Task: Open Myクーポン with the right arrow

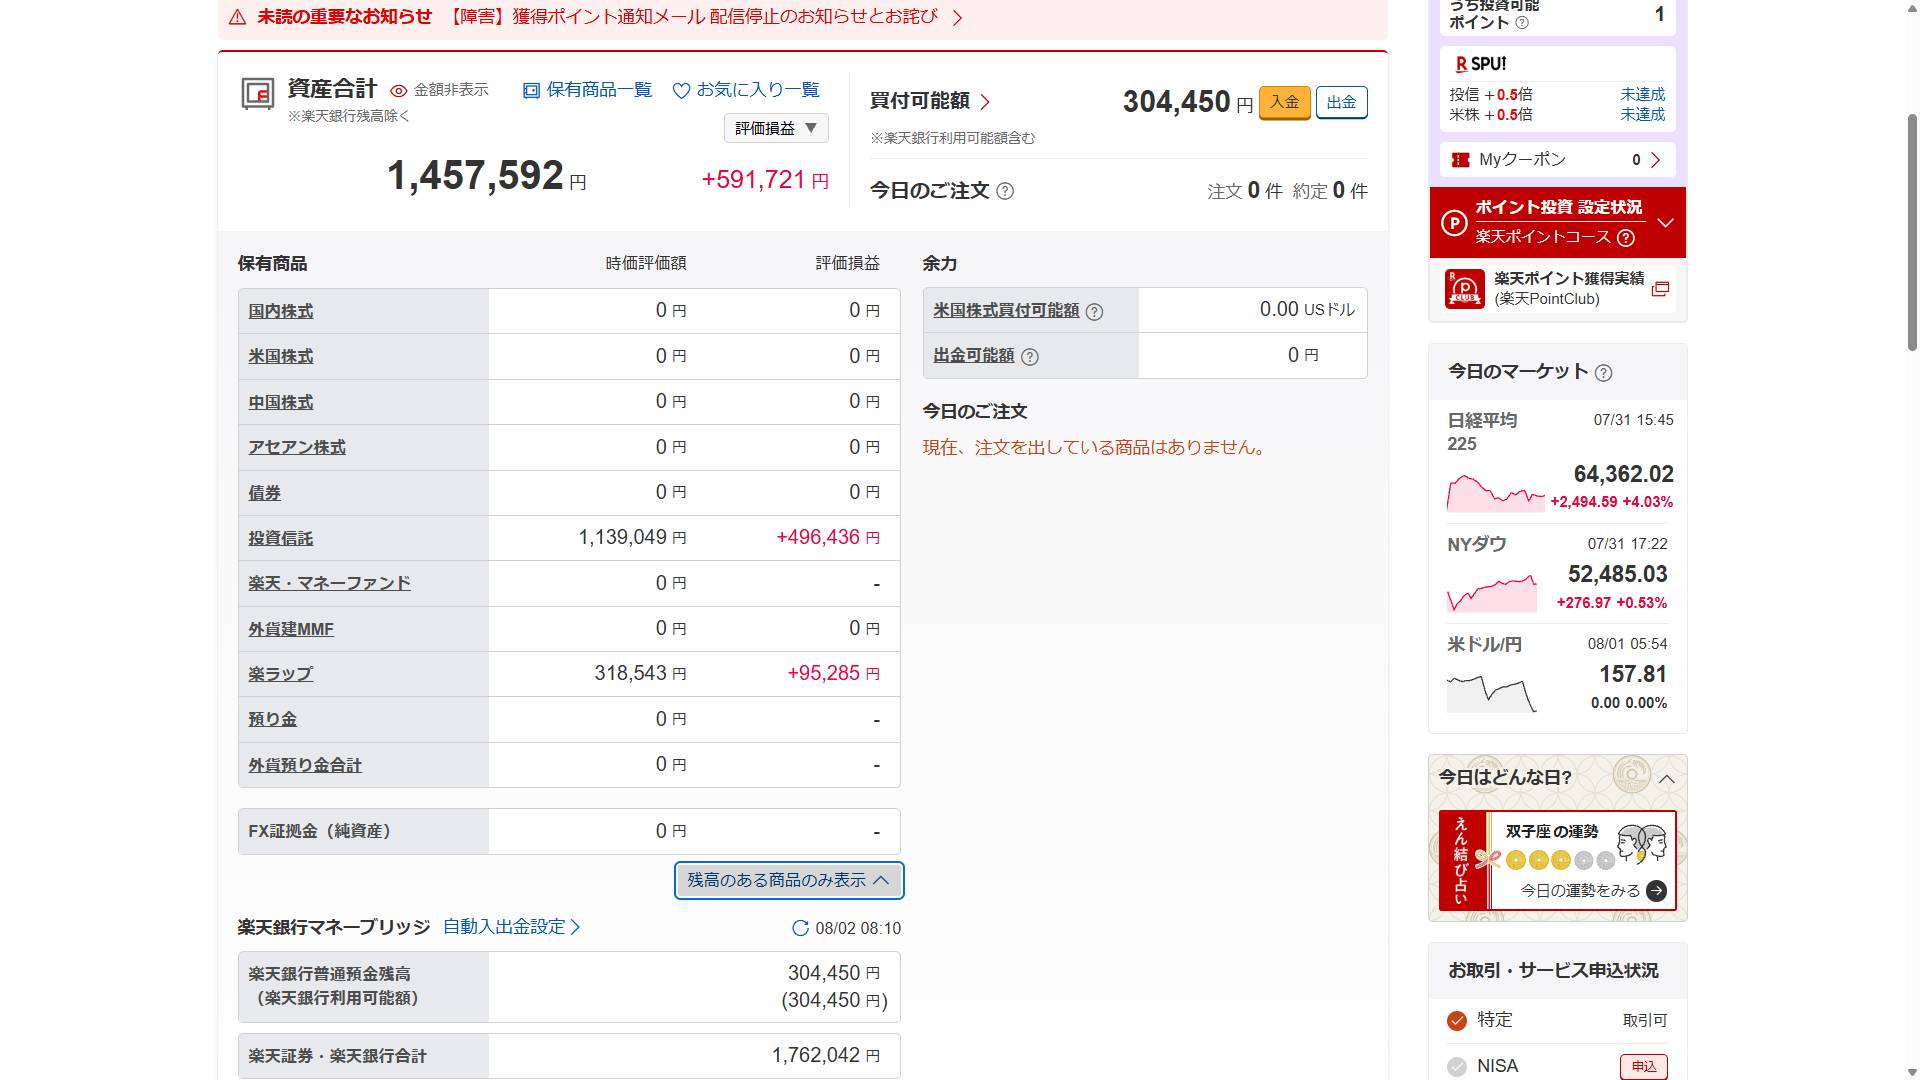Action: 1656,160
